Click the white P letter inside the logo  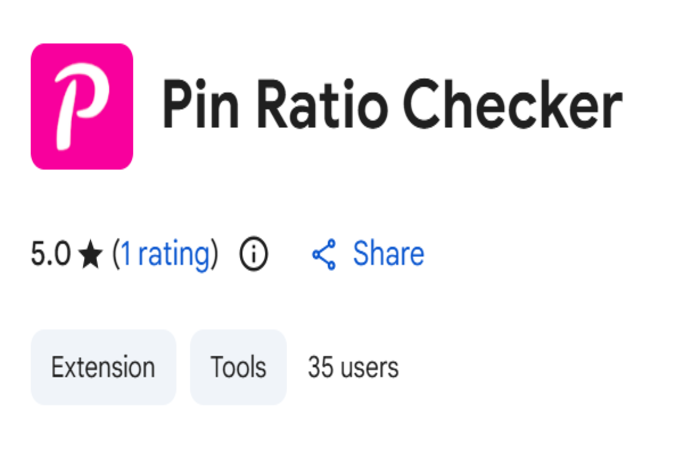[80, 106]
